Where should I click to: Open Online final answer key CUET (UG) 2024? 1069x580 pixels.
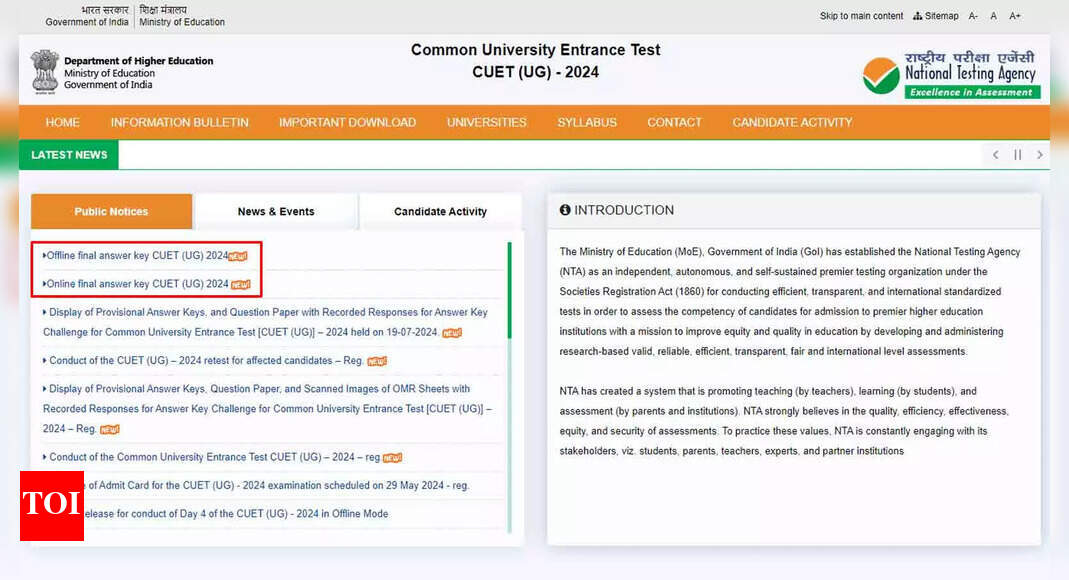tap(136, 284)
